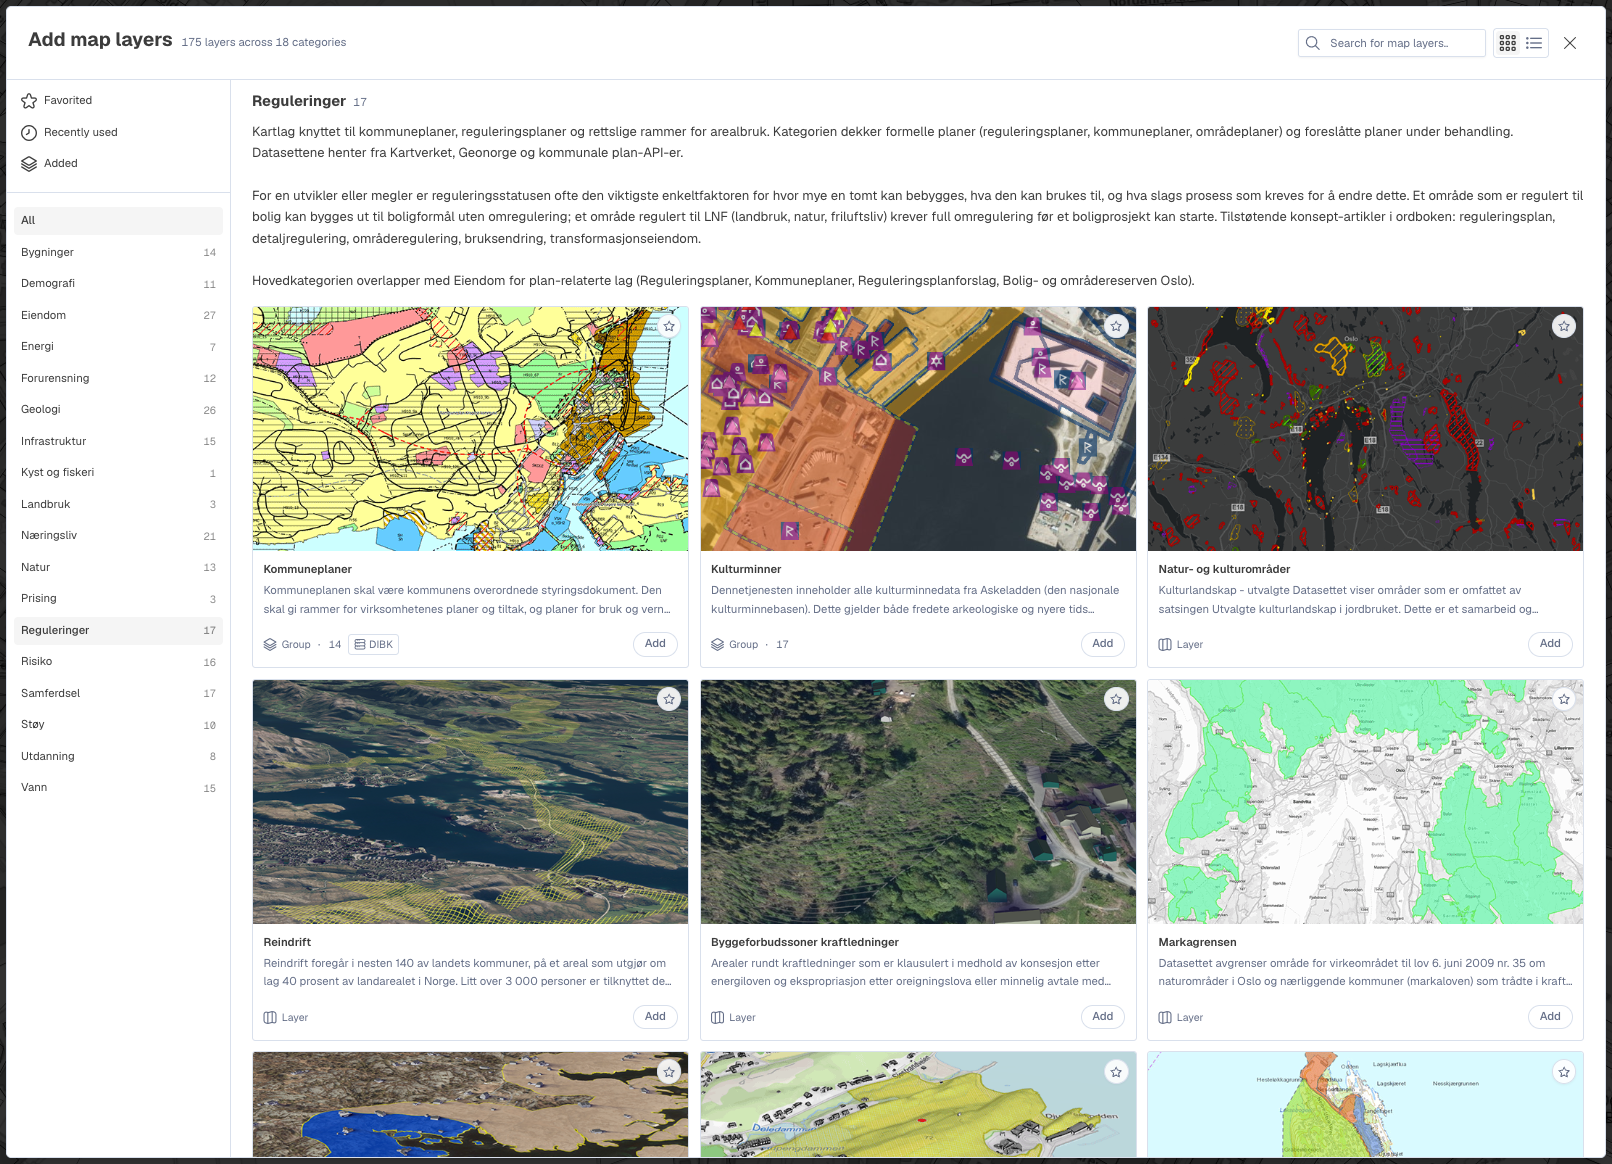This screenshot has height=1164, width=1612.
Task: Toggle star on the card below Markagrensen
Action: [1564, 1072]
